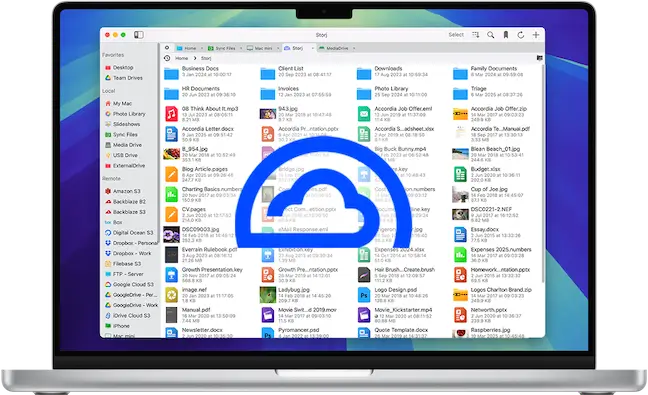Open Media Drive in the sidebar
The width and height of the screenshot is (648, 395).
(123, 145)
